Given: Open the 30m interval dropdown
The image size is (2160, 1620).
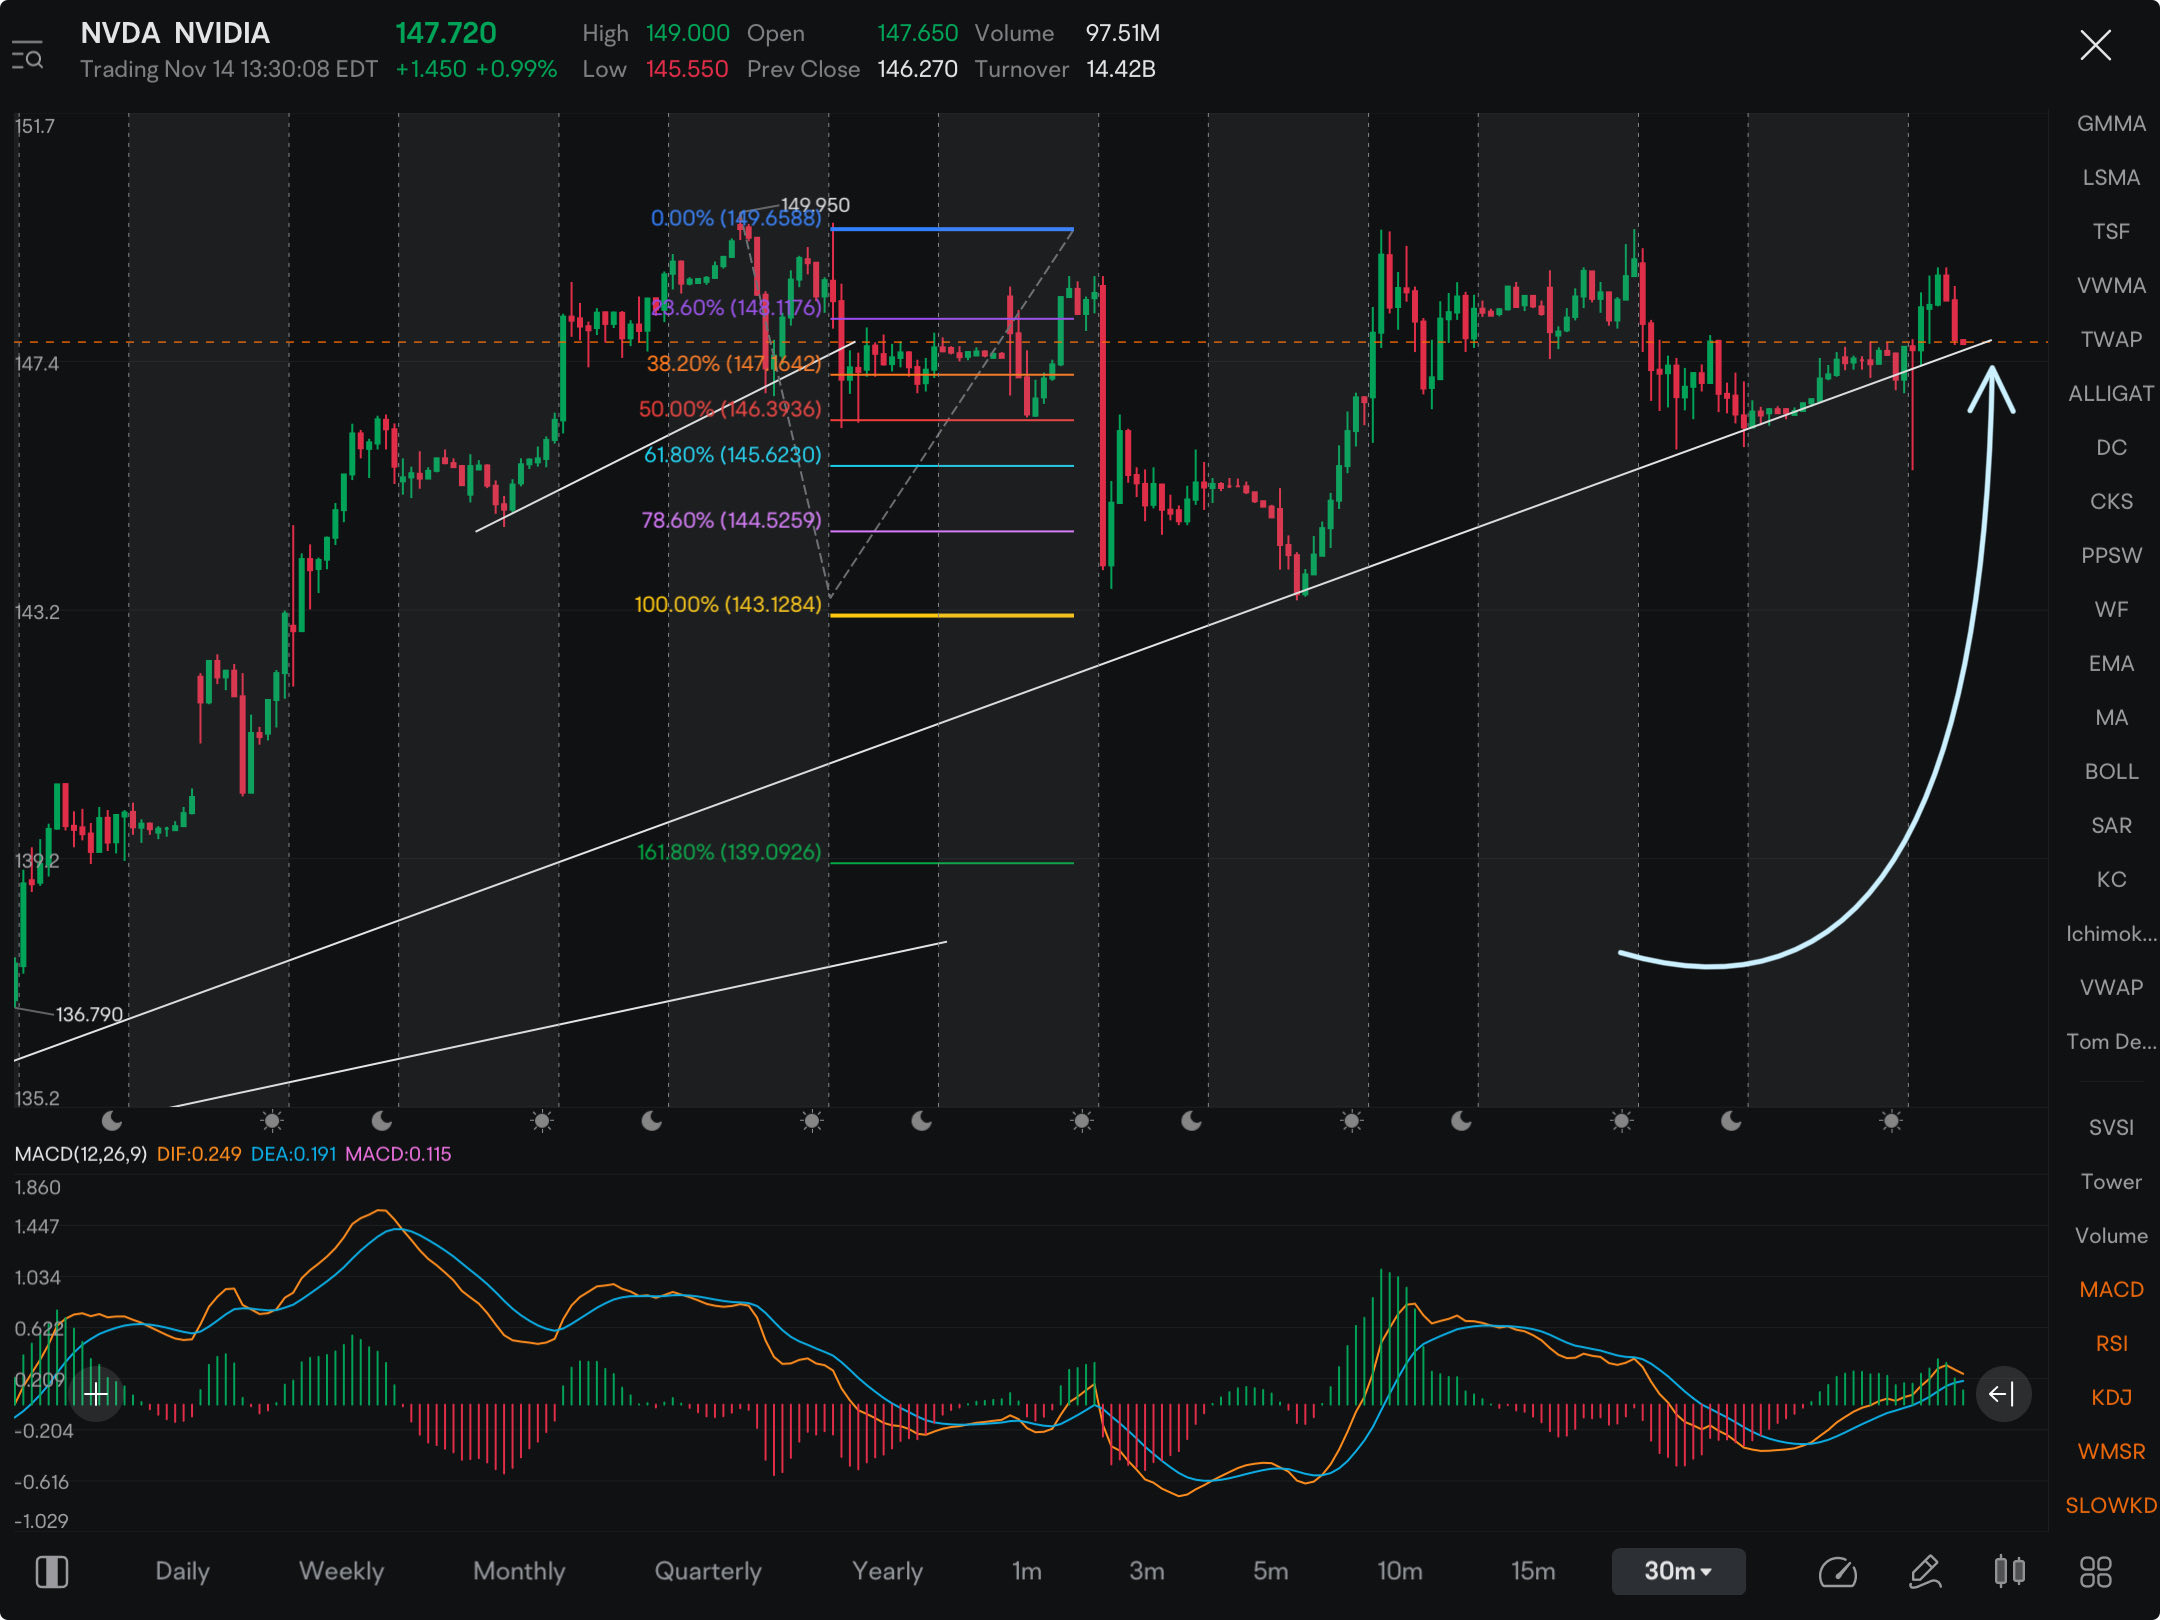Looking at the screenshot, I should pos(1678,1571).
